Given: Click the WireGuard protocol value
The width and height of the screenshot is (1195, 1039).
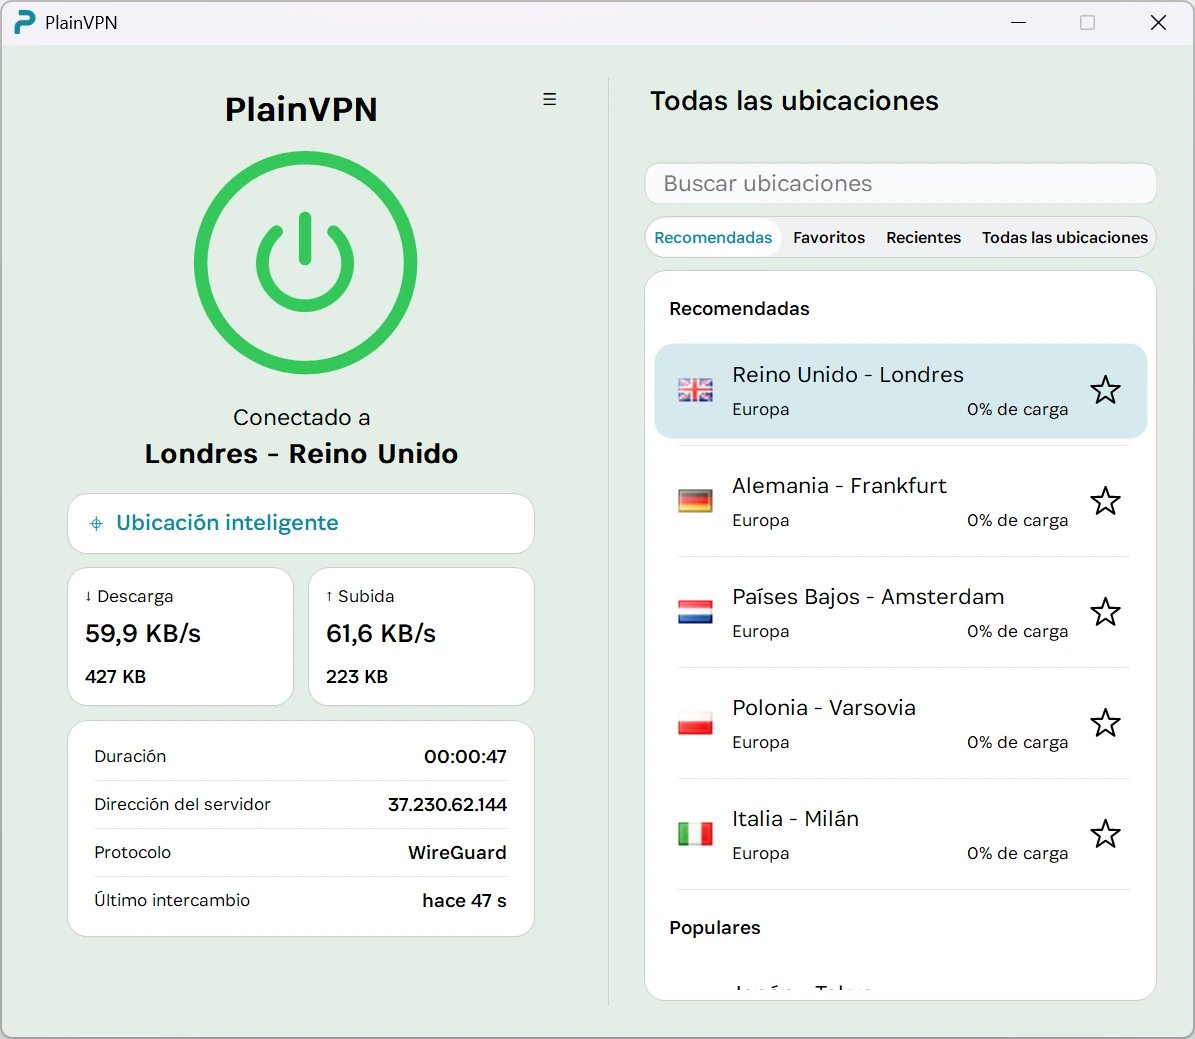Looking at the screenshot, I should (457, 852).
